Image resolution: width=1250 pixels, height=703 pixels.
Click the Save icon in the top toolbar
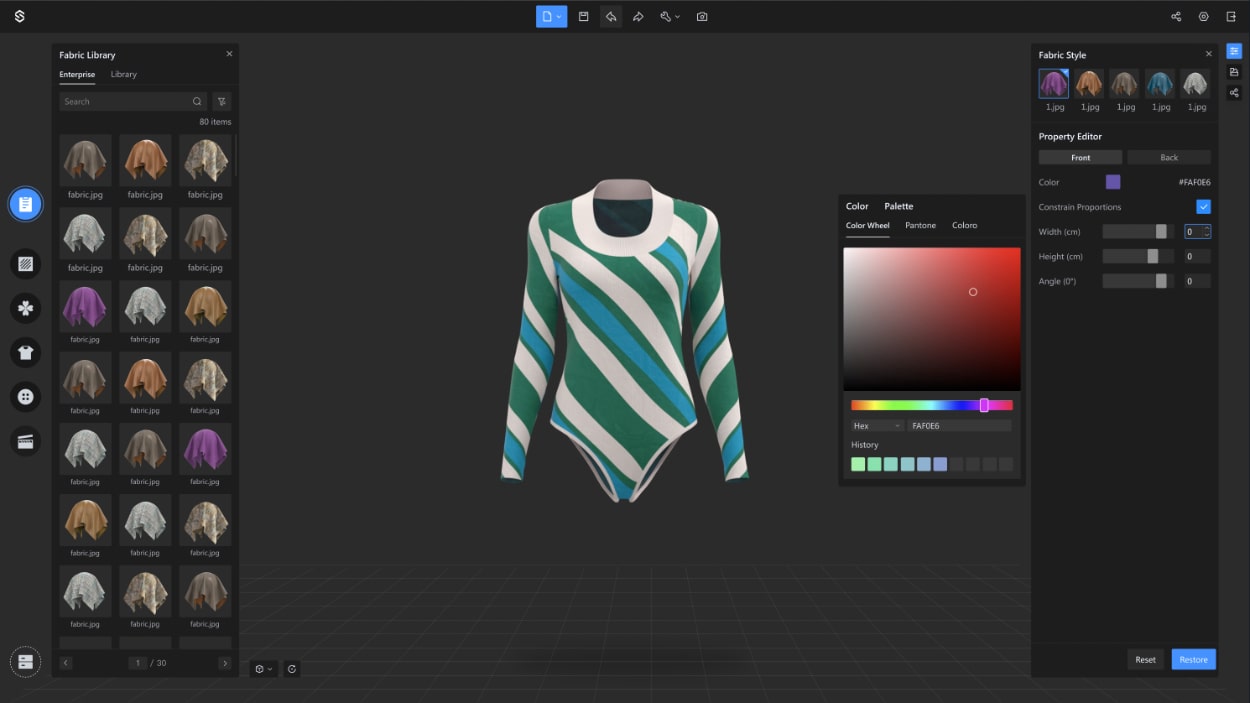583,16
